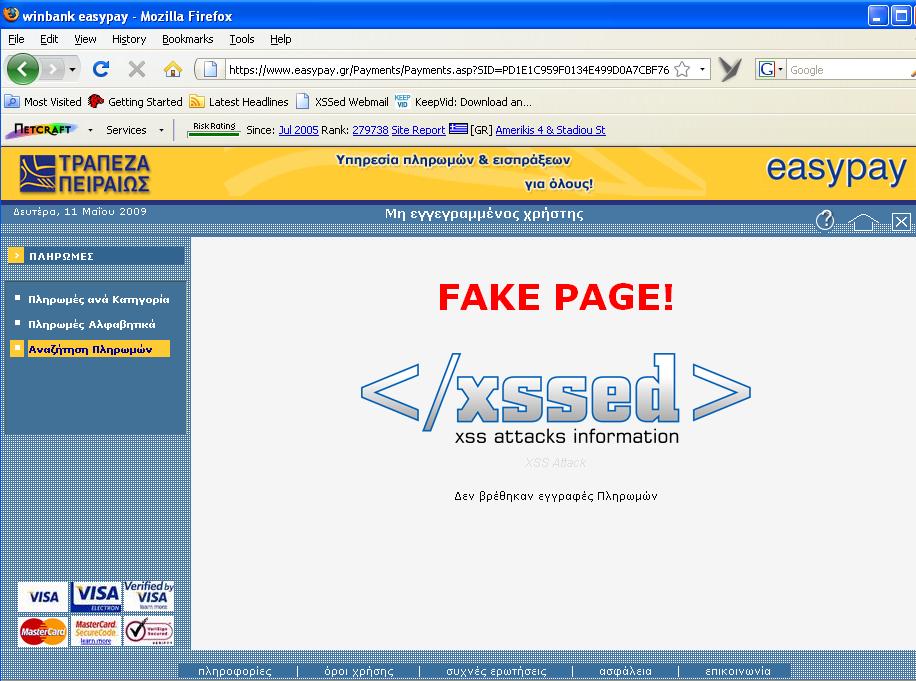
Task: Open the easypay help question mark icon
Action: tap(825, 220)
